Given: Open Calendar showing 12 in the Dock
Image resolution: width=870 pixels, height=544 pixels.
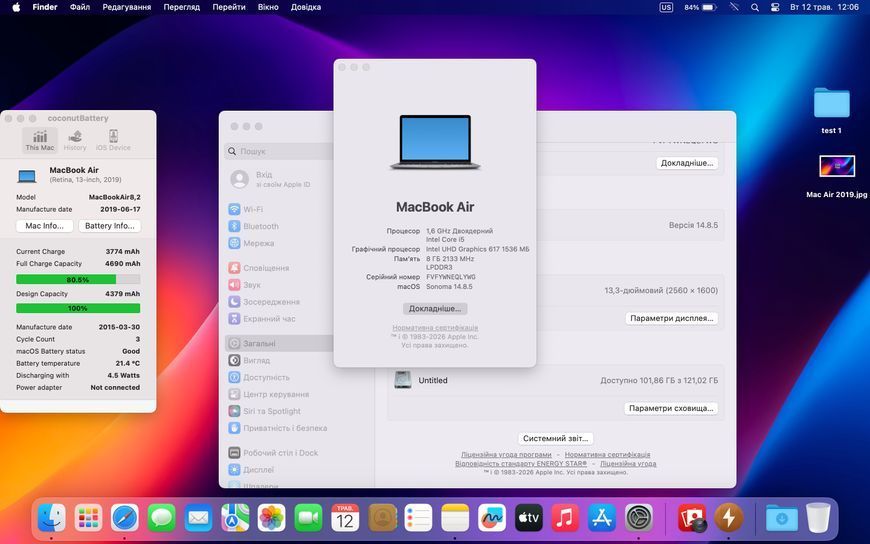Looking at the screenshot, I should pos(345,518).
